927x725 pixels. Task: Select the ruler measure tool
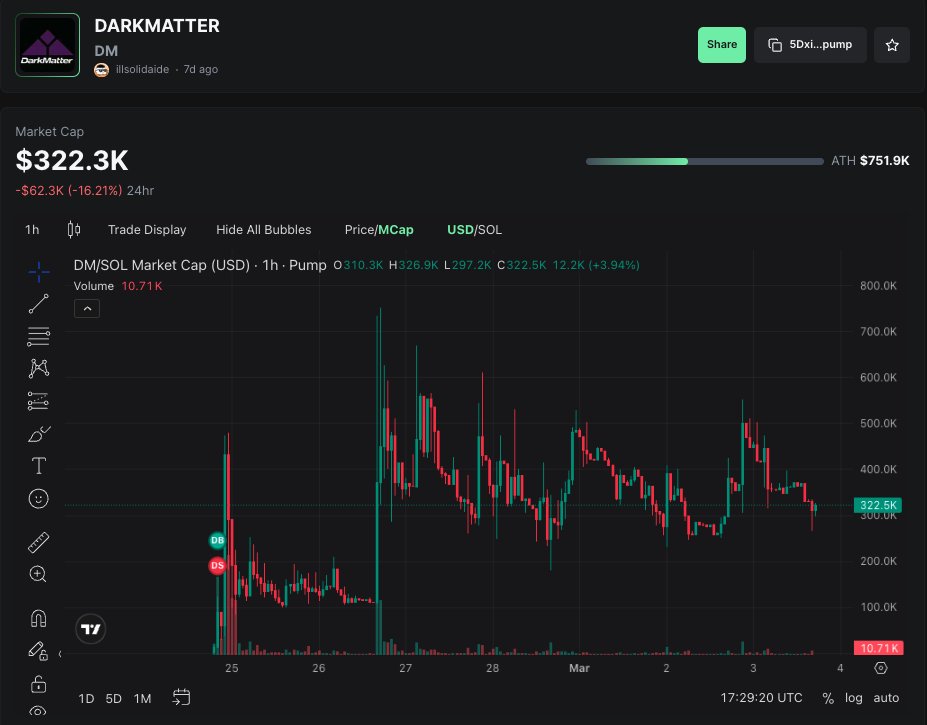[39, 542]
